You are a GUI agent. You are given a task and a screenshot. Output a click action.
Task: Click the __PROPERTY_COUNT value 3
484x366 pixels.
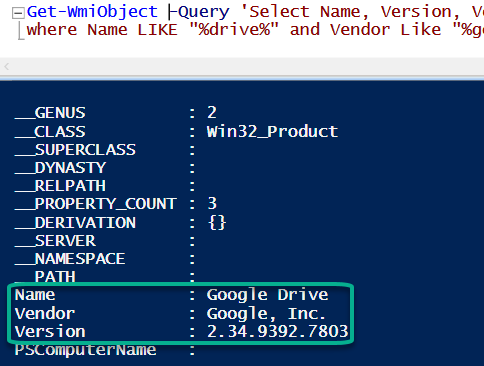tap(212, 203)
